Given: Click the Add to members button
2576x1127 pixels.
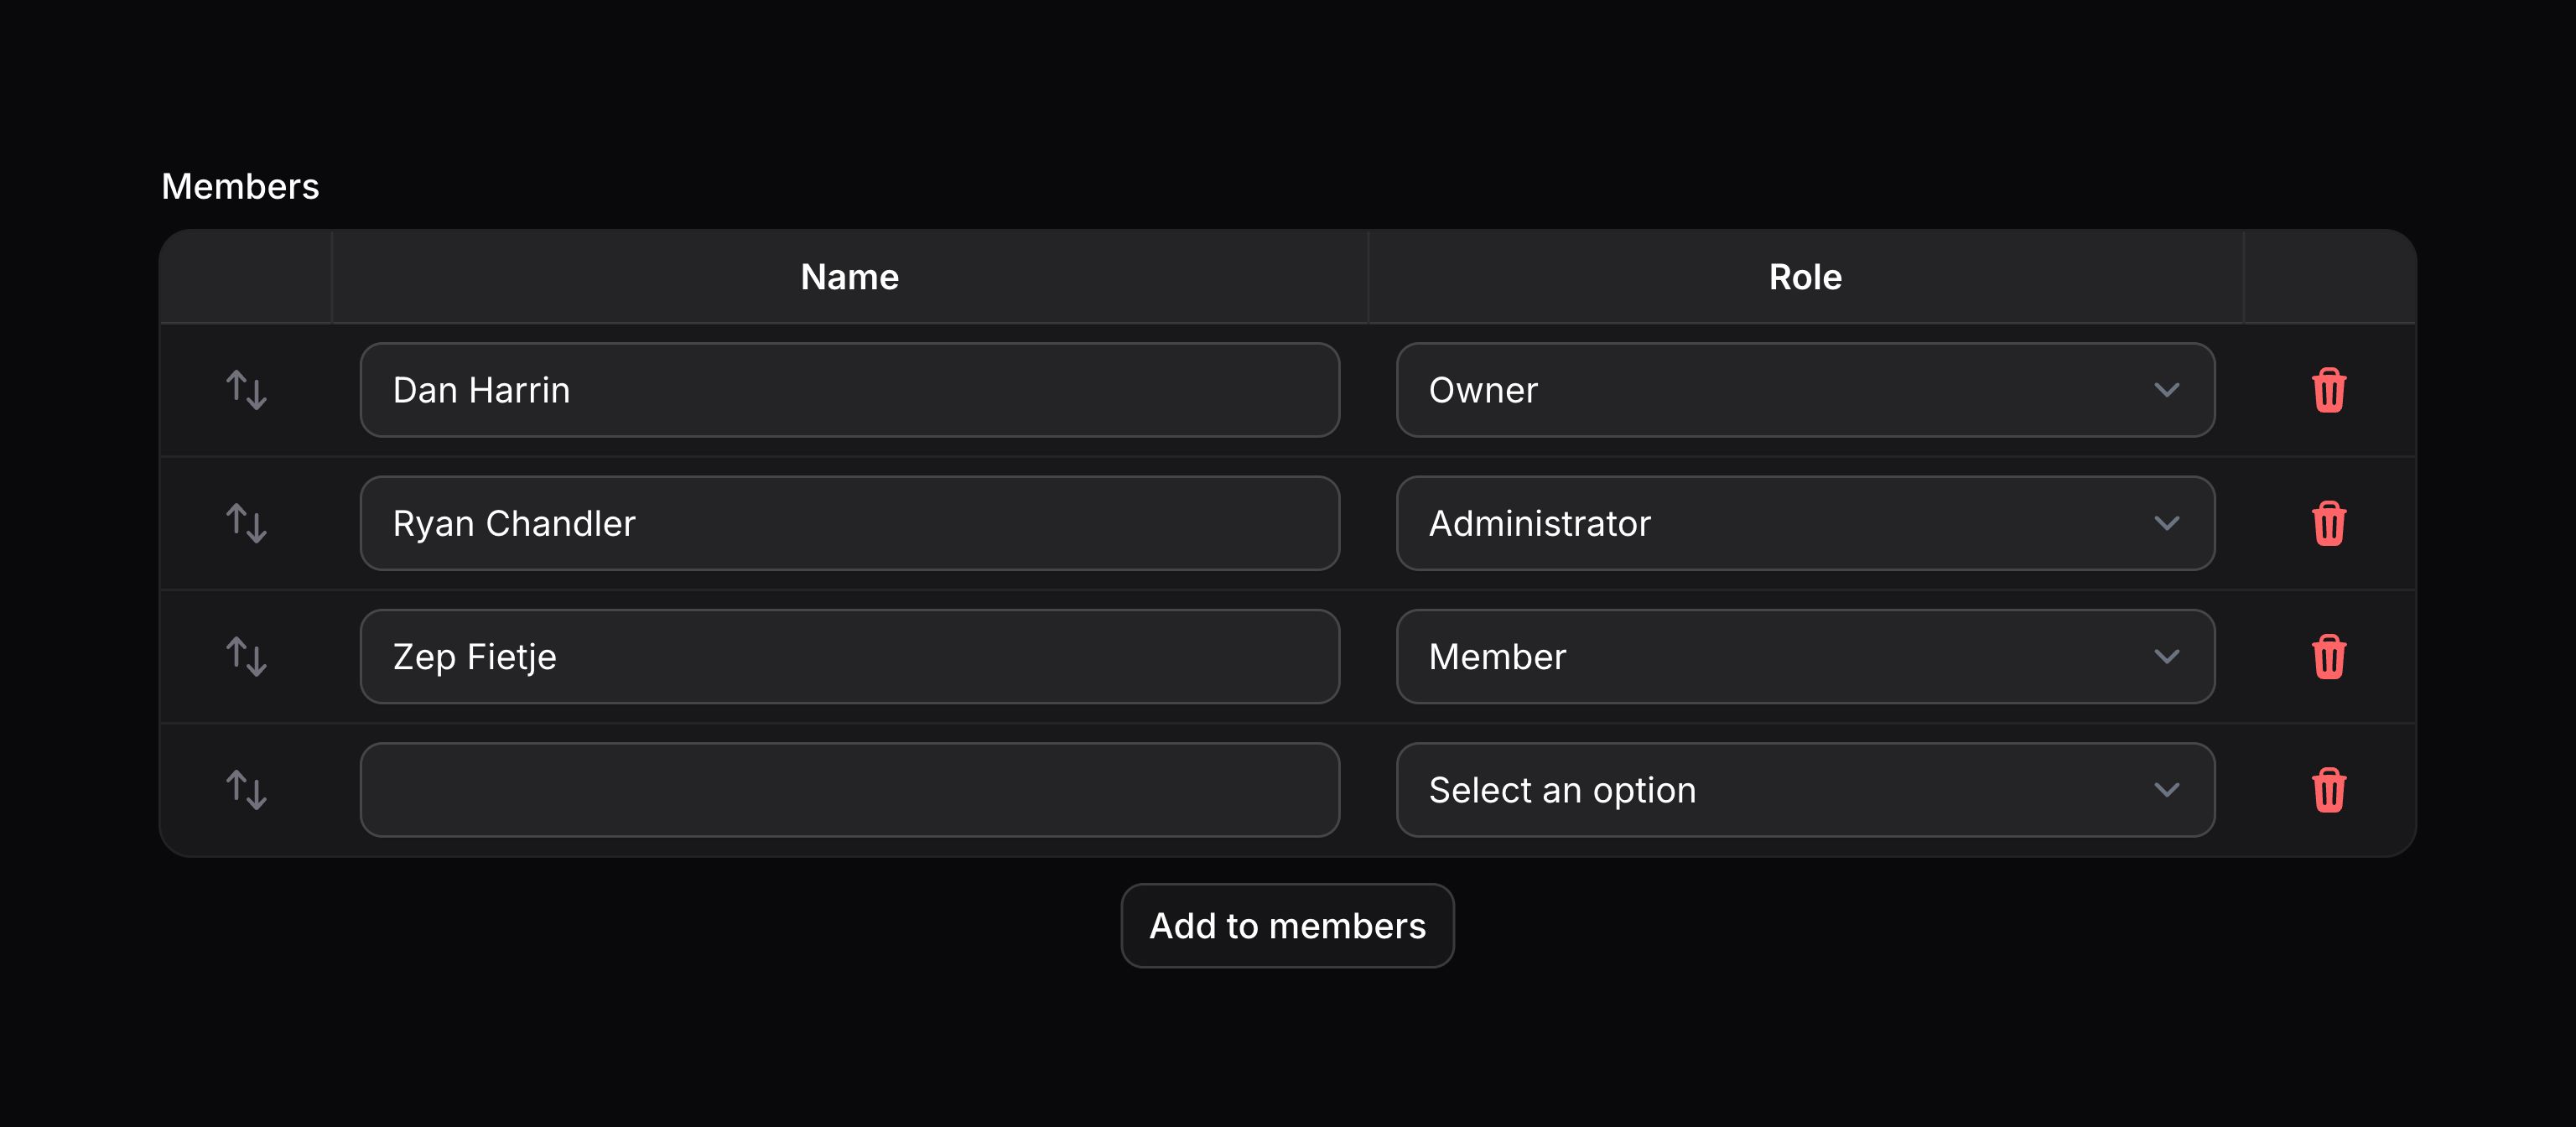Looking at the screenshot, I should coord(1287,925).
